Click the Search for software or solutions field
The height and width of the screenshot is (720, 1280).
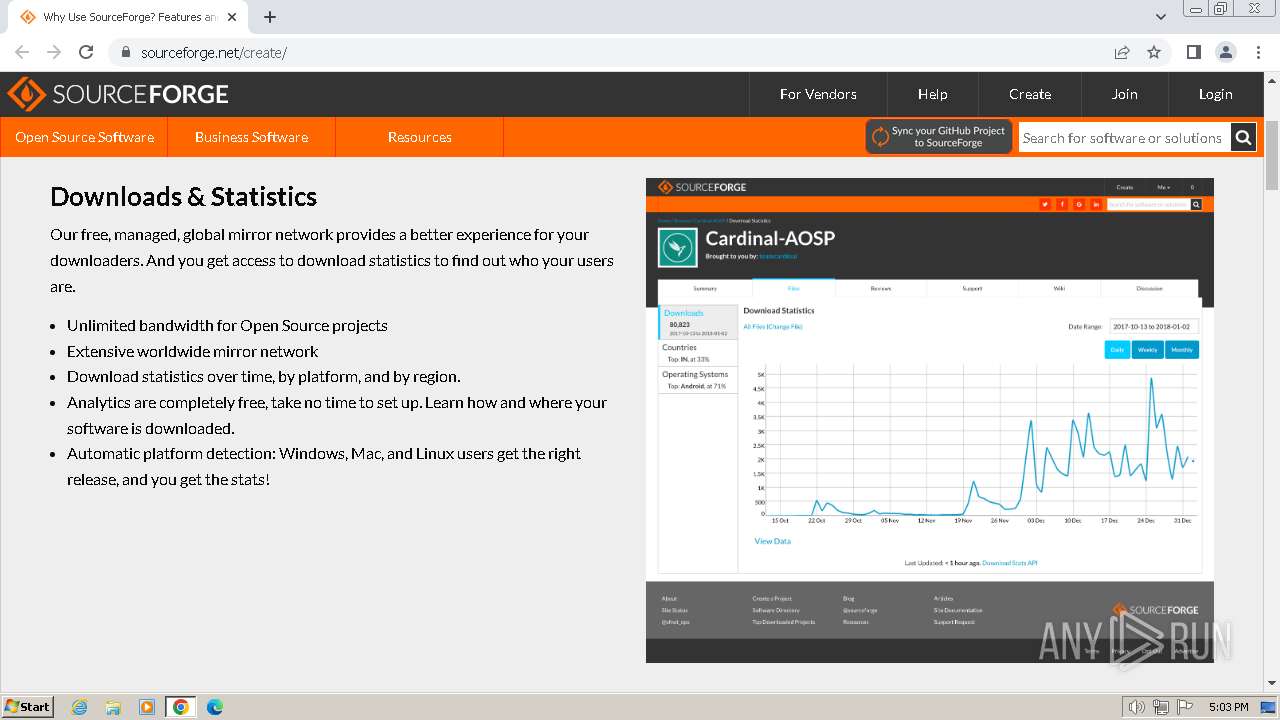point(1123,138)
